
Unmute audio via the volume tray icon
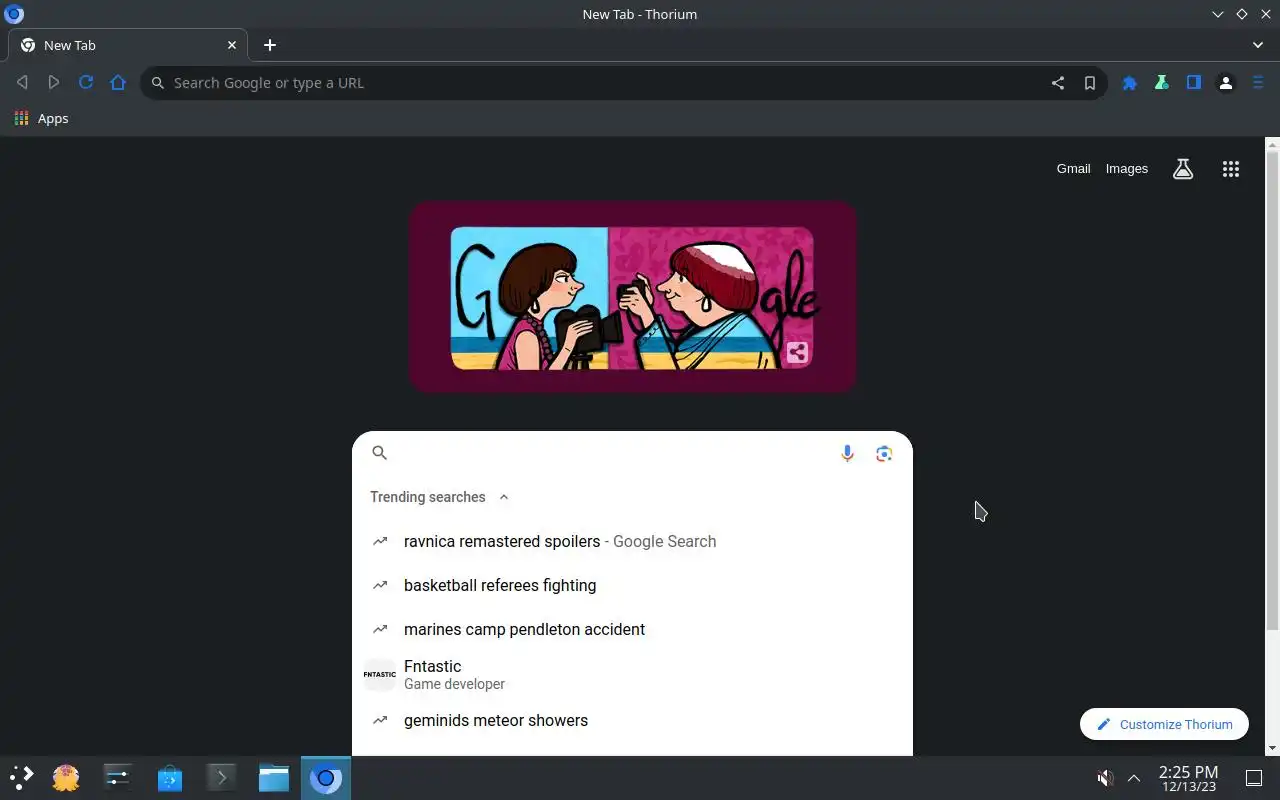[x=1104, y=778]
